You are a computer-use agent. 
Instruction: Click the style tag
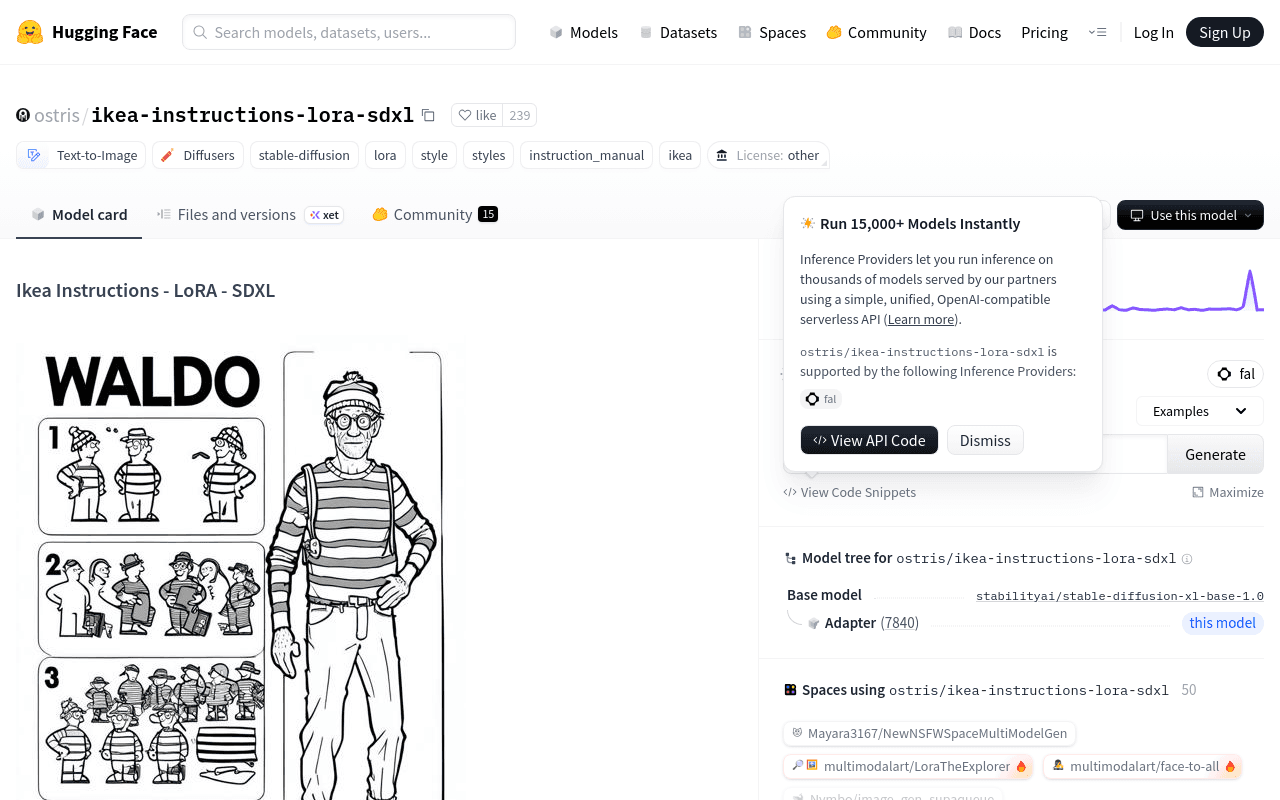(x=434, y=155)
